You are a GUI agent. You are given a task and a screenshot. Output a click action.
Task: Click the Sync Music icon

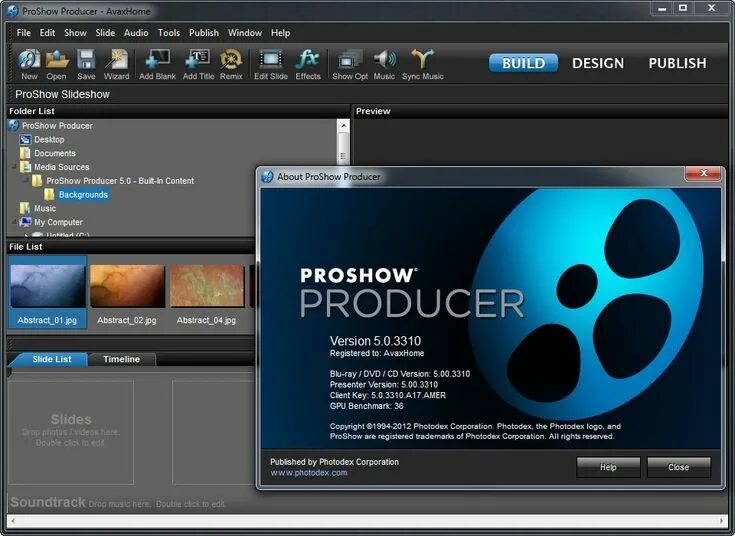pos(422,64)
